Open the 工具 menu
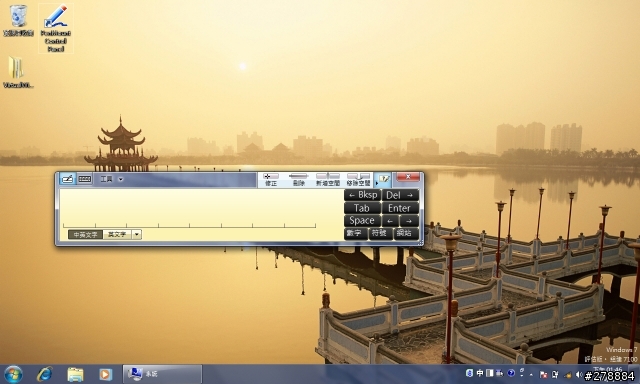Screen dimensions: 640x384 click(107, 179)
